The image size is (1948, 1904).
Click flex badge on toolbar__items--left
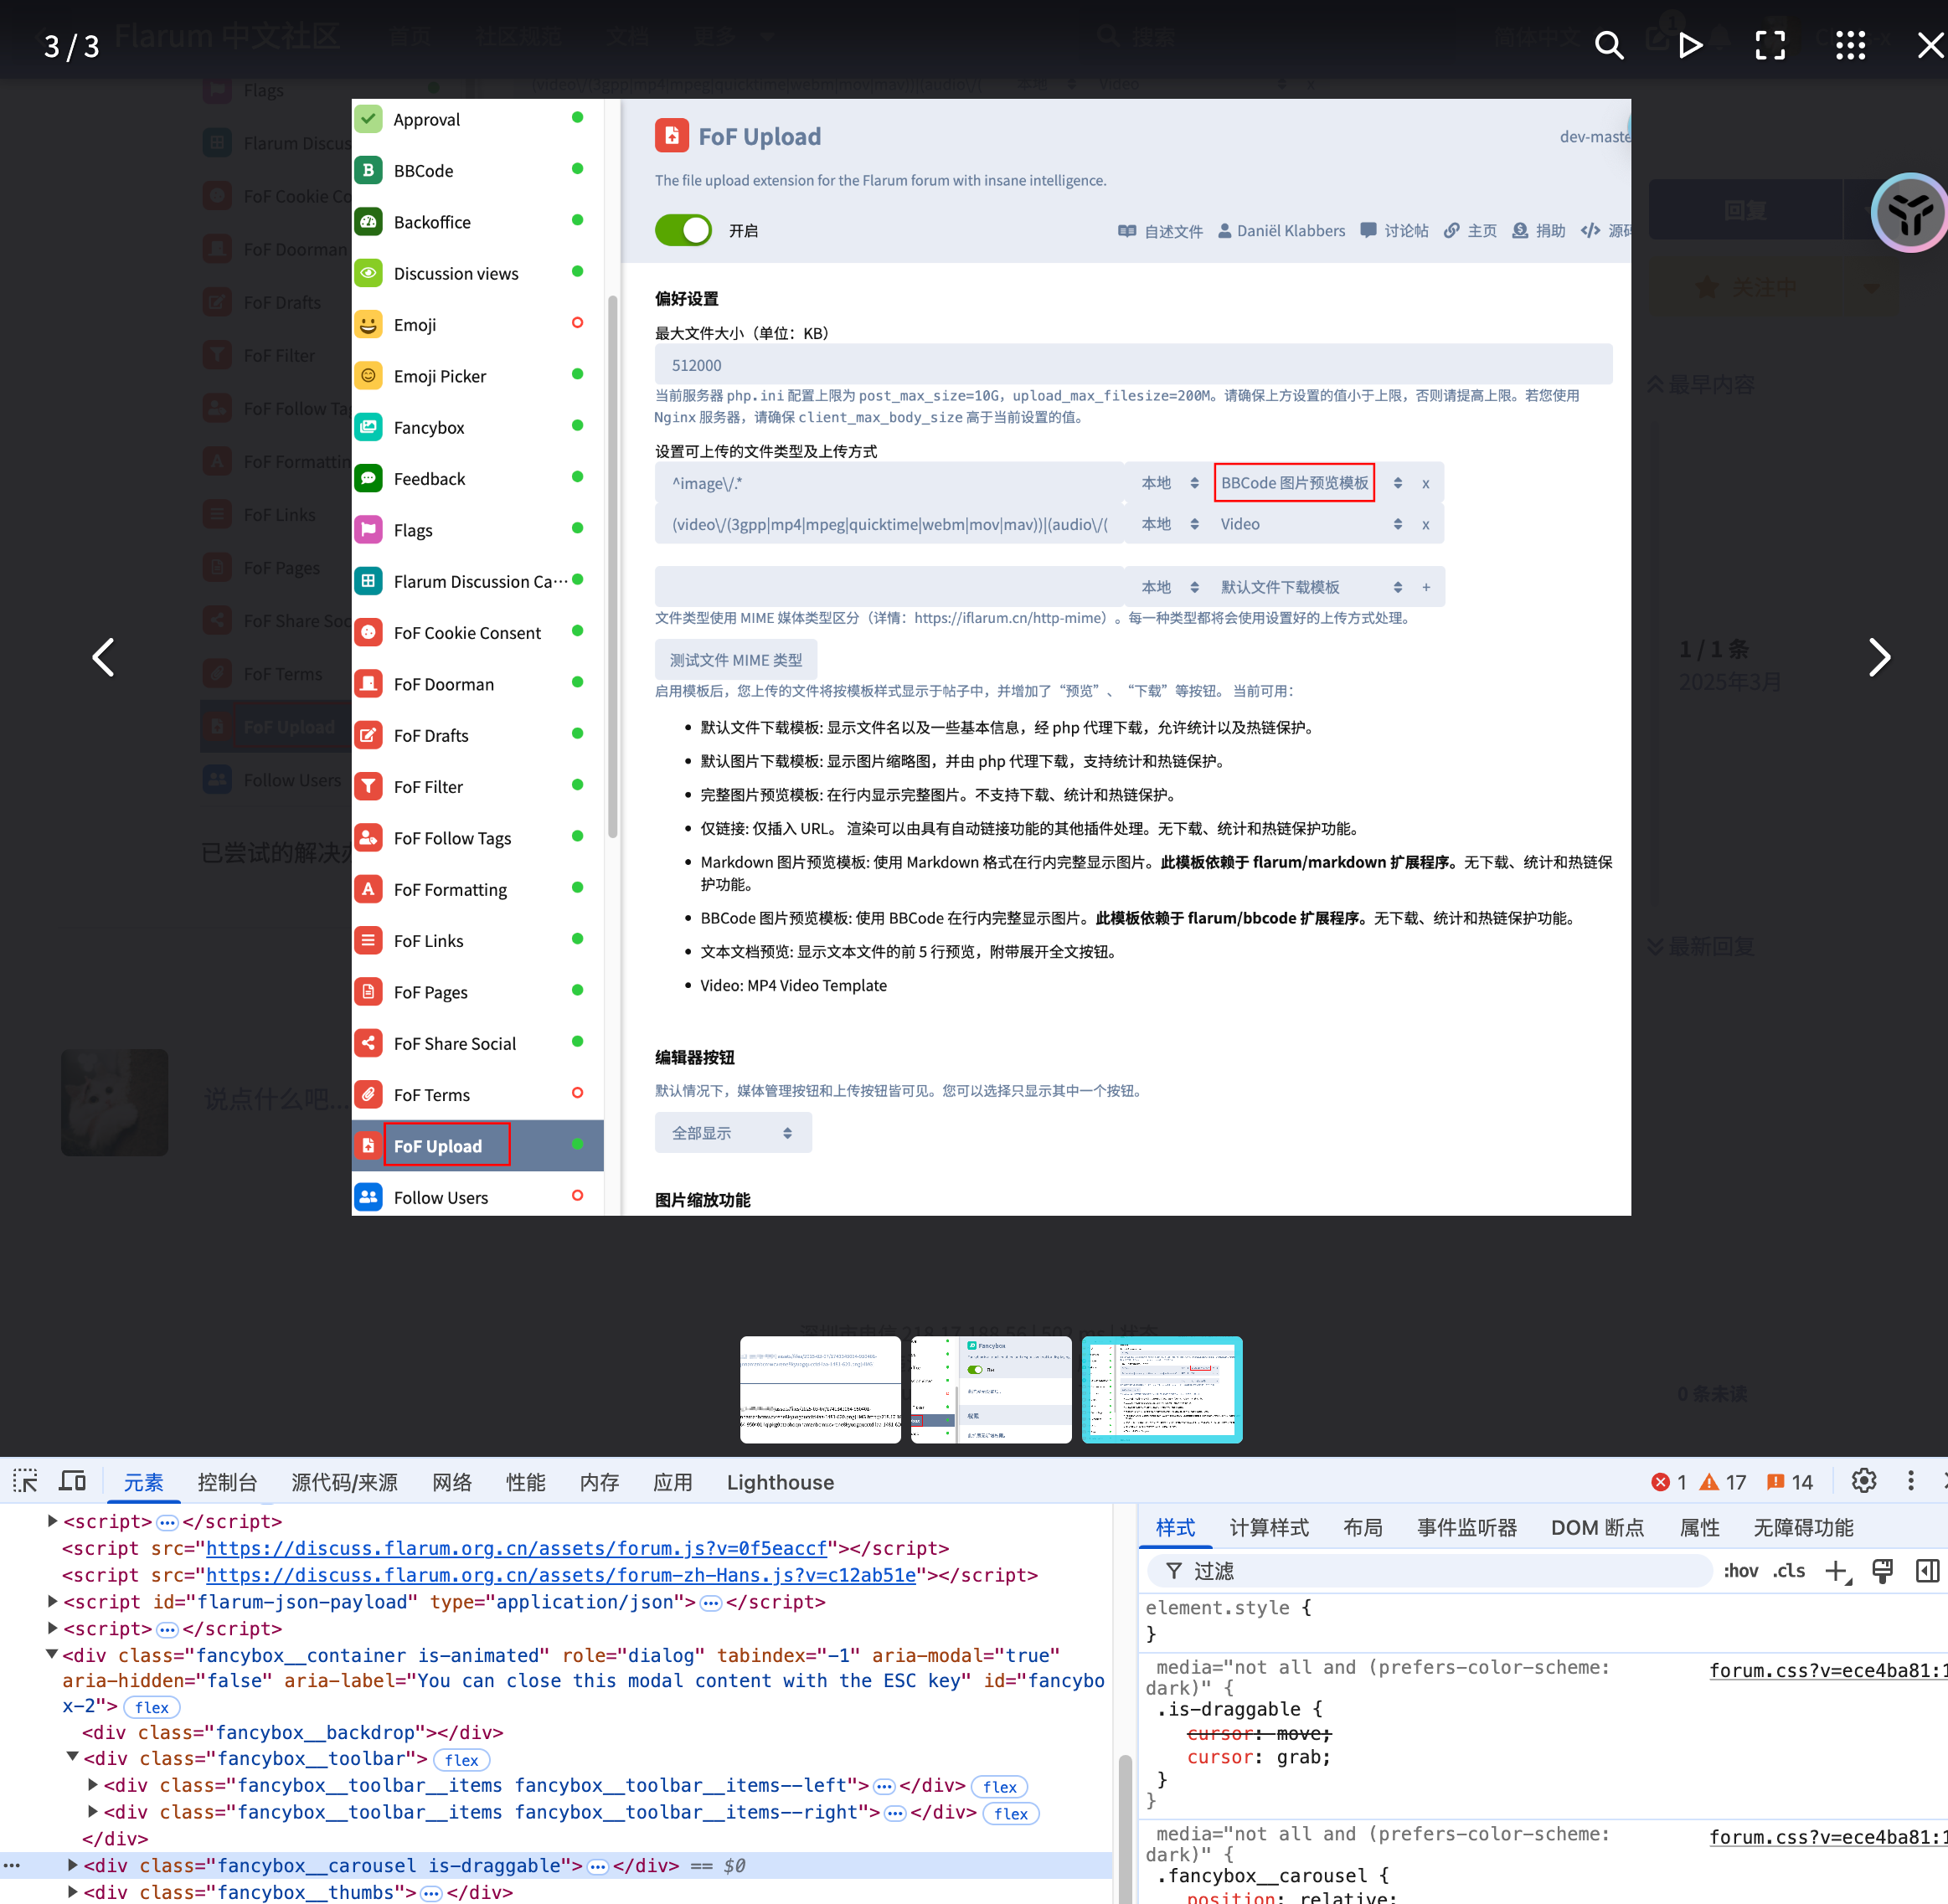(999, 1787)
